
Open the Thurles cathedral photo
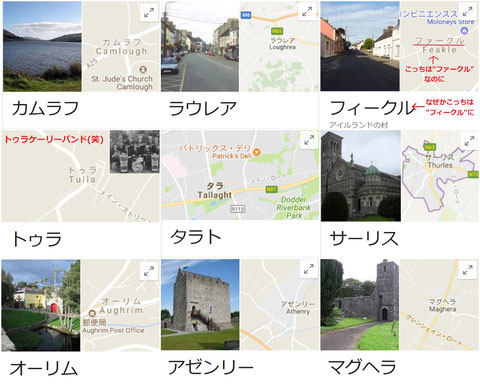[361, 176]
